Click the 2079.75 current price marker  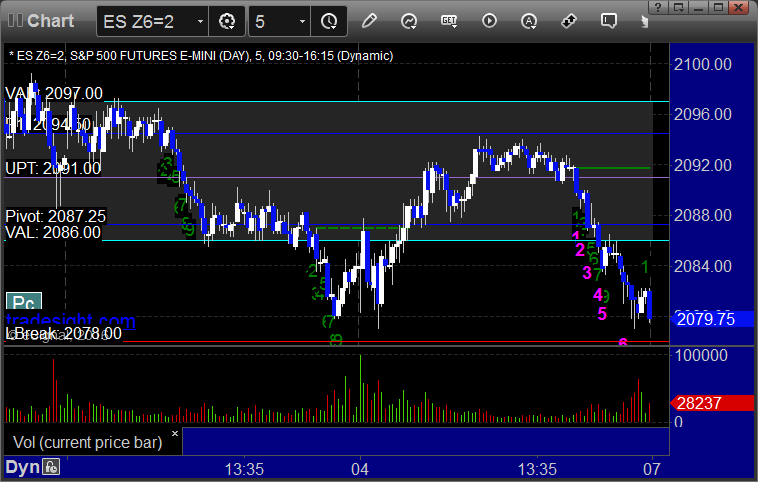pos(712,319)
